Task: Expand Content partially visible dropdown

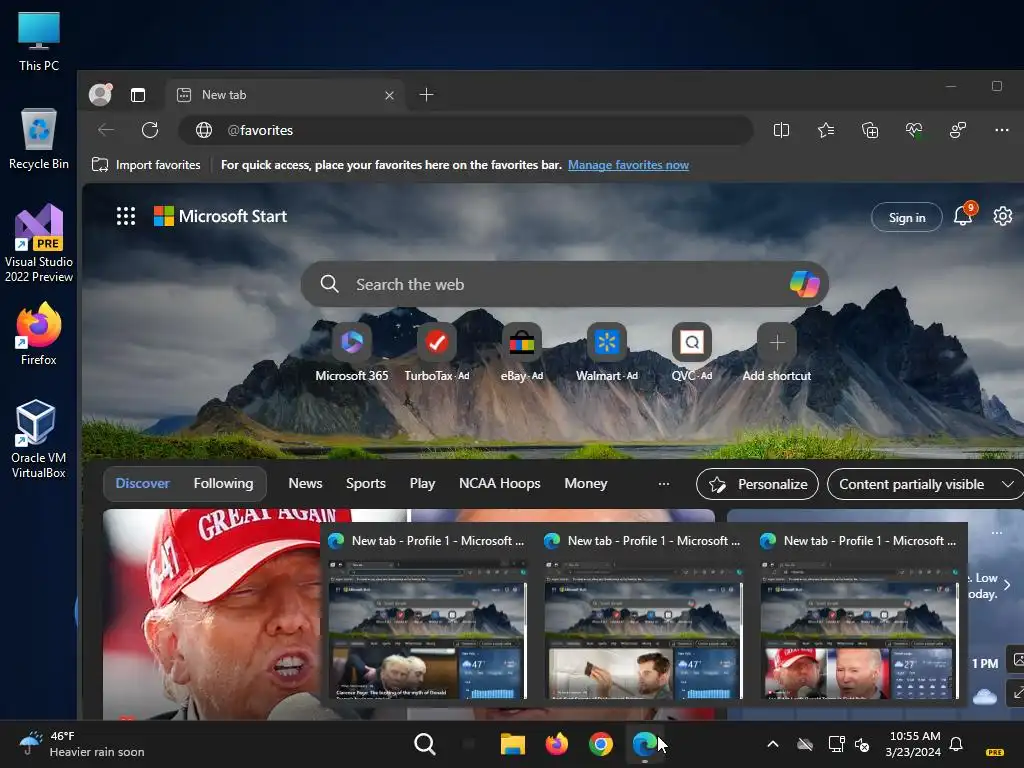Action: [925, 484]
